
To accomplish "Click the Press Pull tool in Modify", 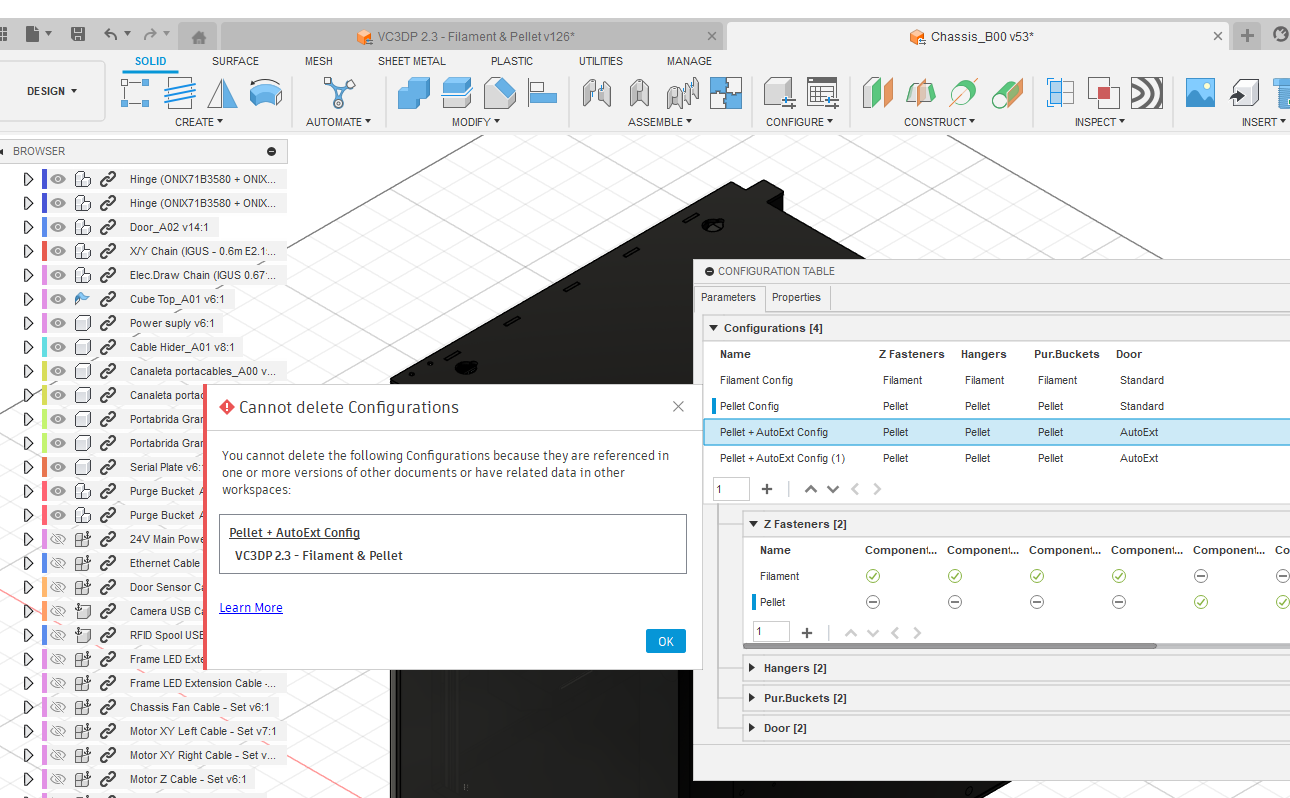I will pos(414,93).
